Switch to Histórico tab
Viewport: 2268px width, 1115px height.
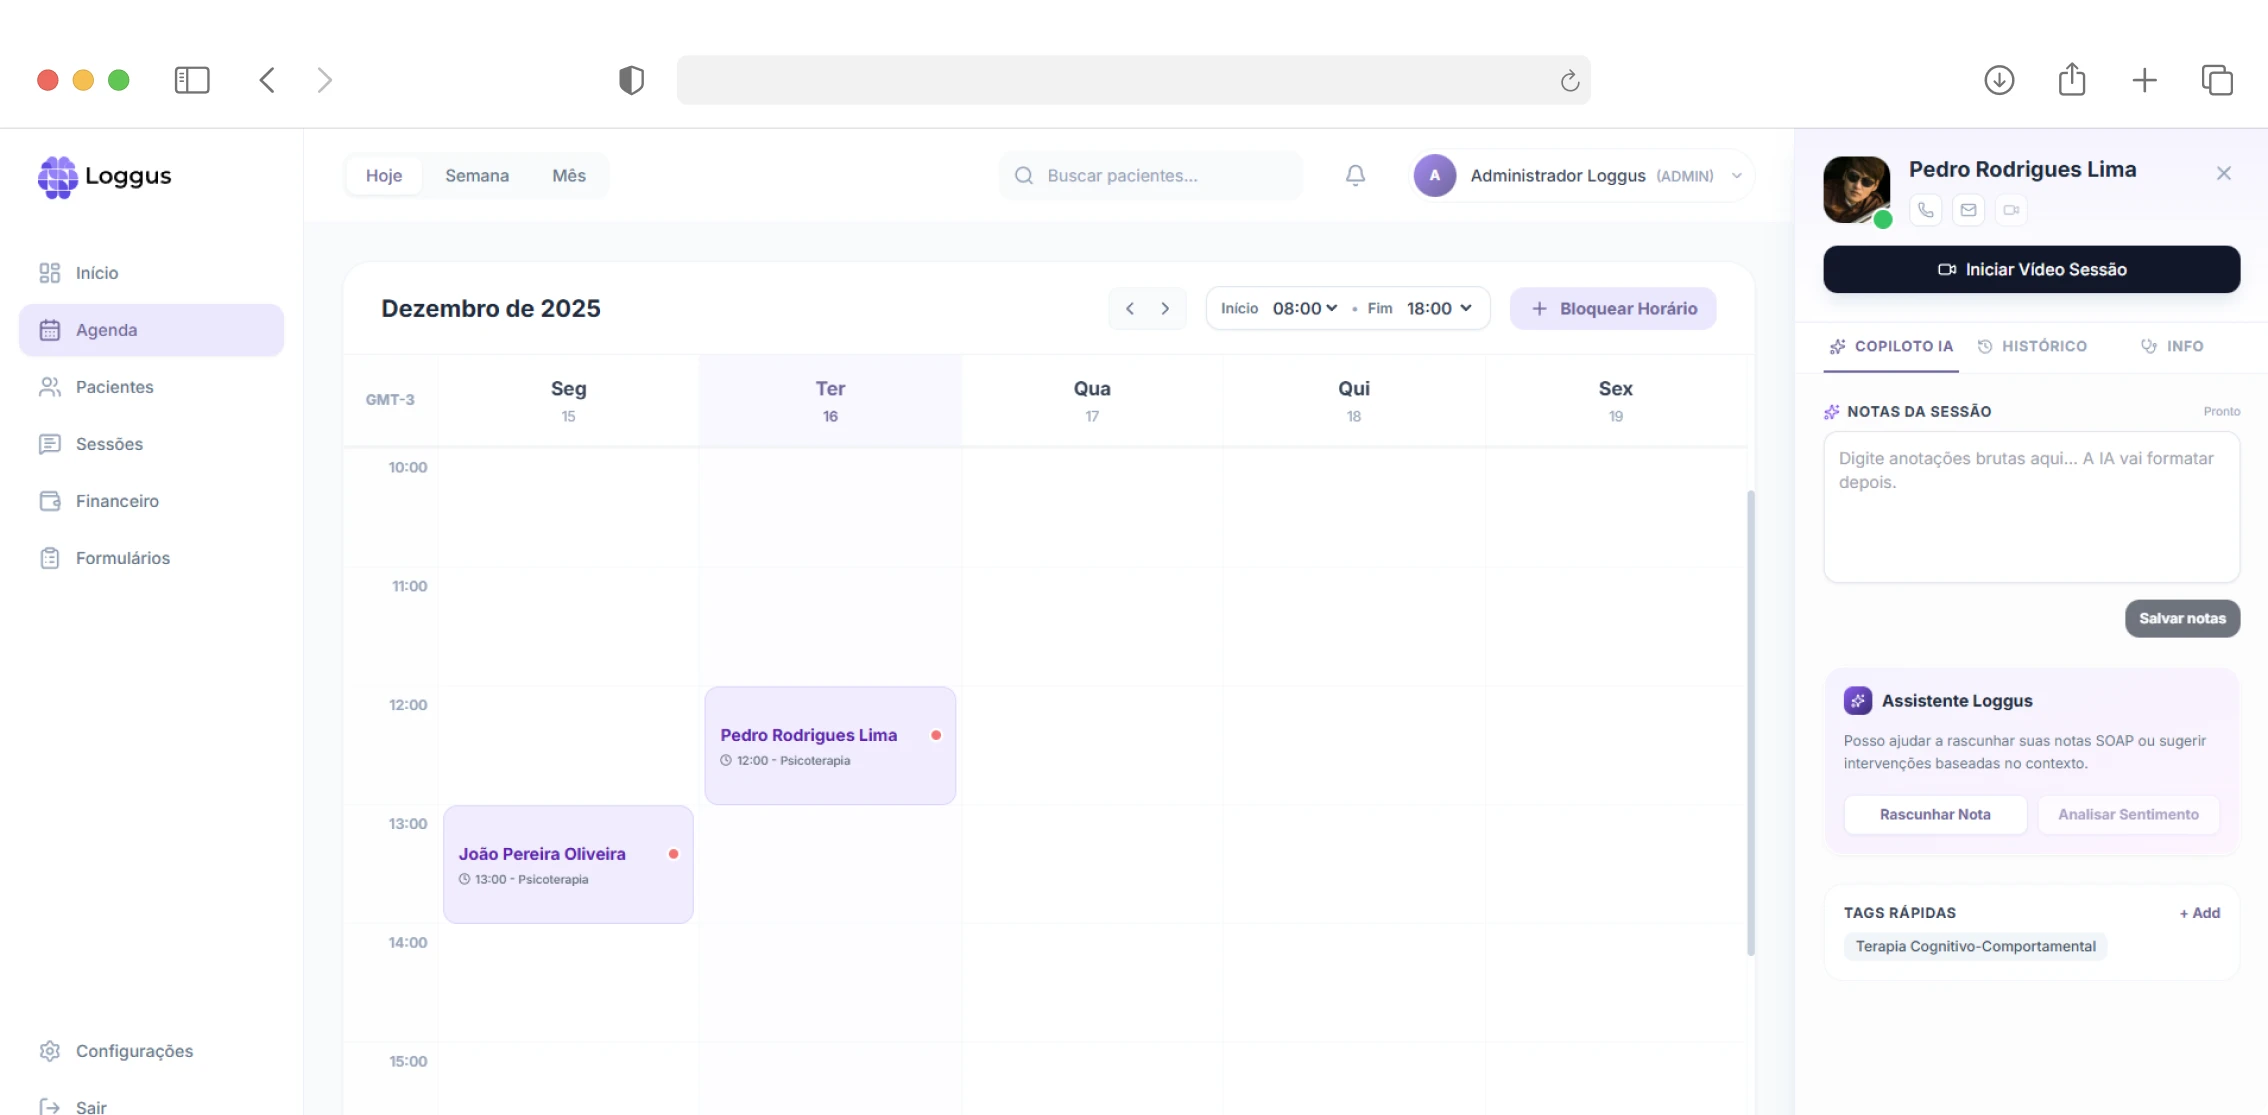(x=2032, y=346)
